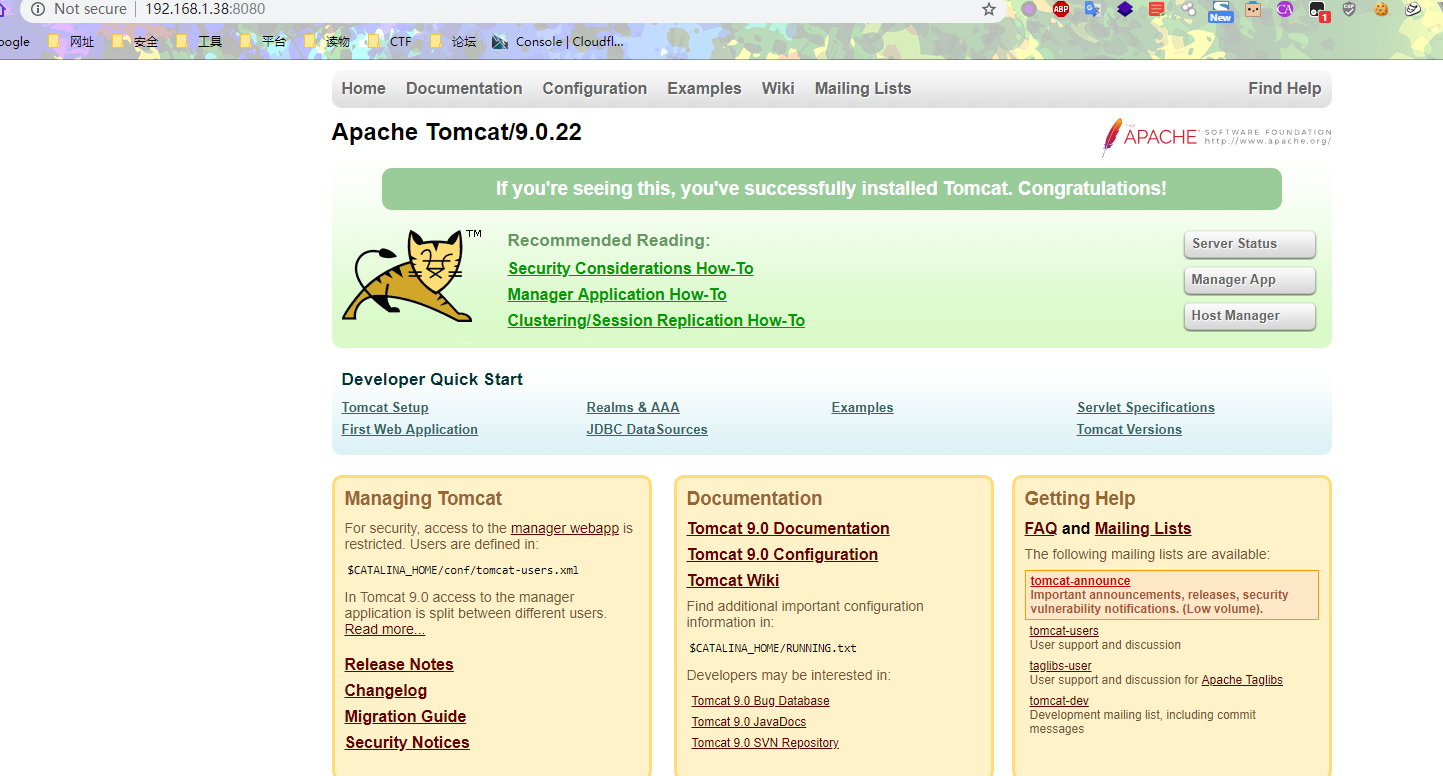Image resolution: width=1443 pixels, height=776 pixels.
Task: Open the extension showing red badge 1
Action: pos(1319,11)
